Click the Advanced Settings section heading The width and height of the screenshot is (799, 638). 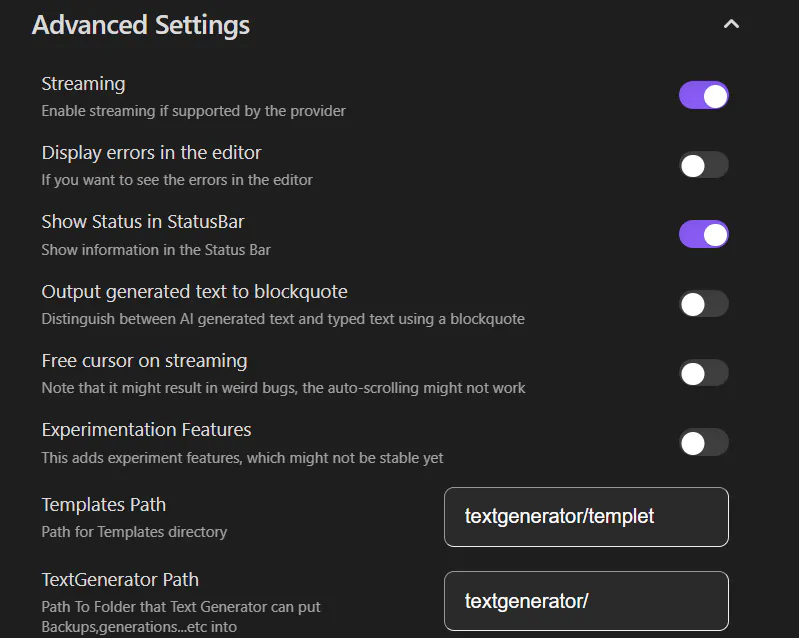pos(141,25)
